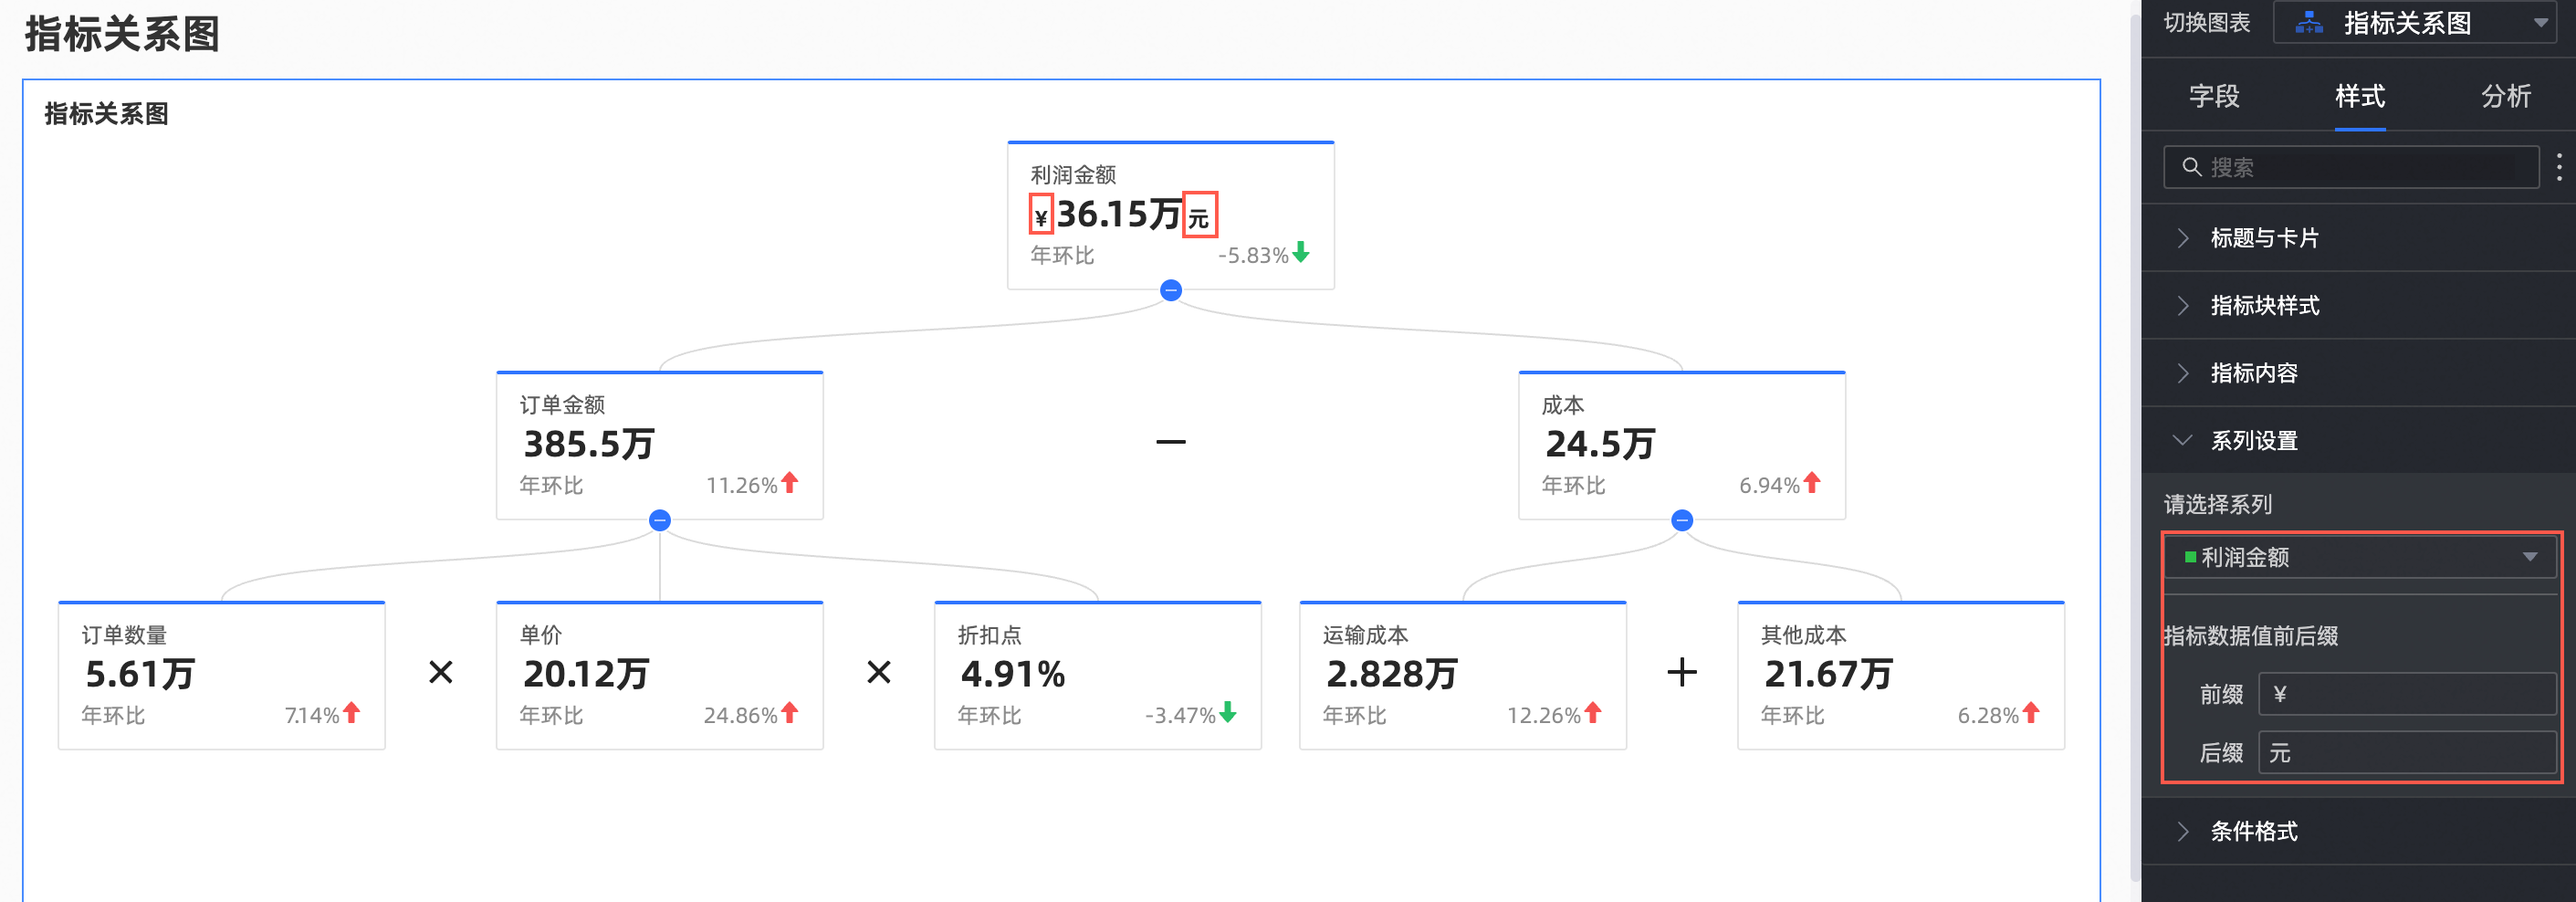Click the 指标关系图 page title
Viewport: 2576px width, 902px height.
122,34
